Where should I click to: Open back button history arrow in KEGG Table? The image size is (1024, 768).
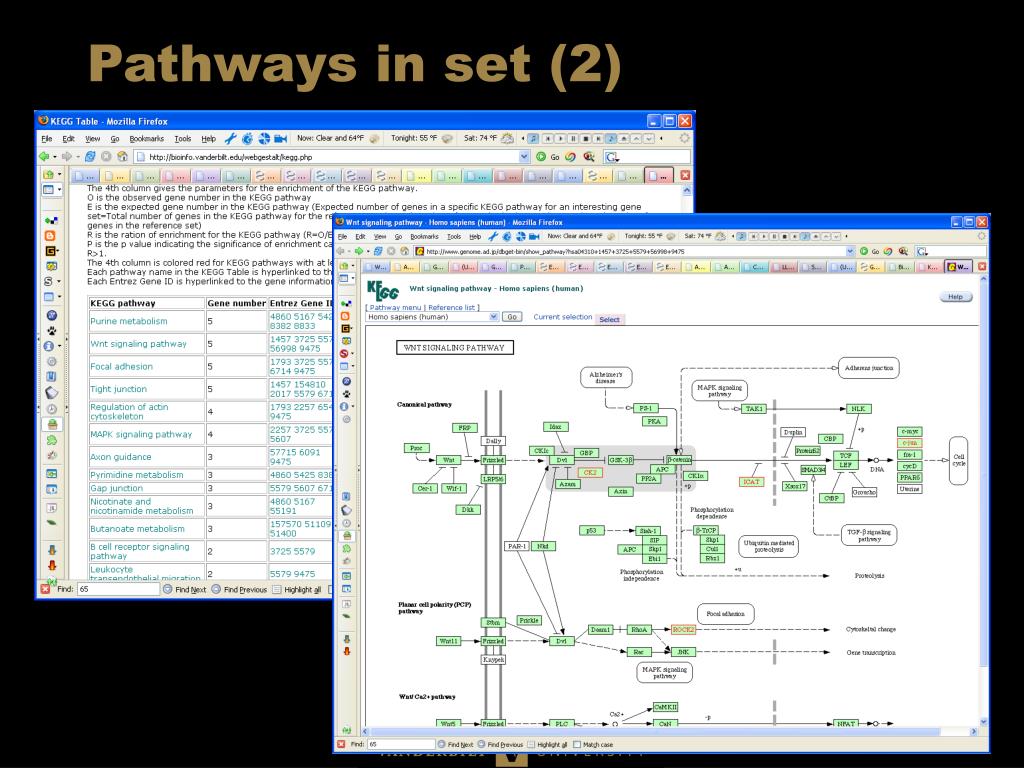(x=56, y=157)
